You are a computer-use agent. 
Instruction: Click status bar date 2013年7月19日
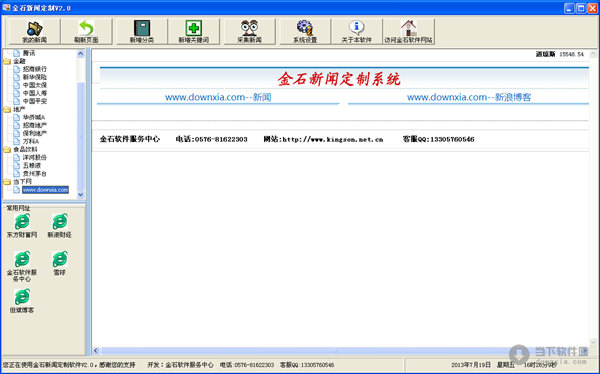point(471,365)
